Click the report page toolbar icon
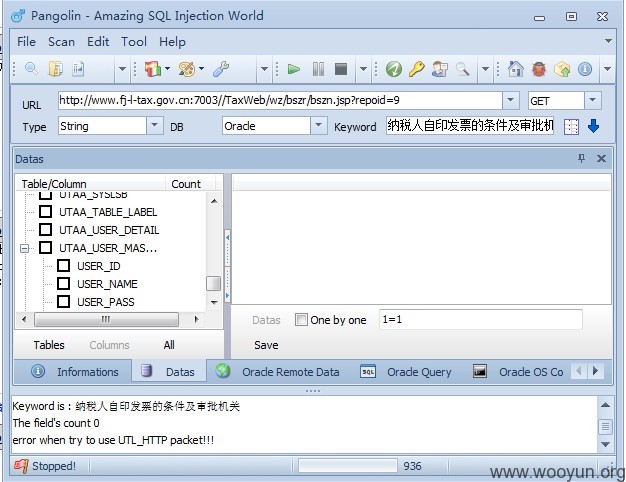Screen dimensions: 626x482 point(78,69)
